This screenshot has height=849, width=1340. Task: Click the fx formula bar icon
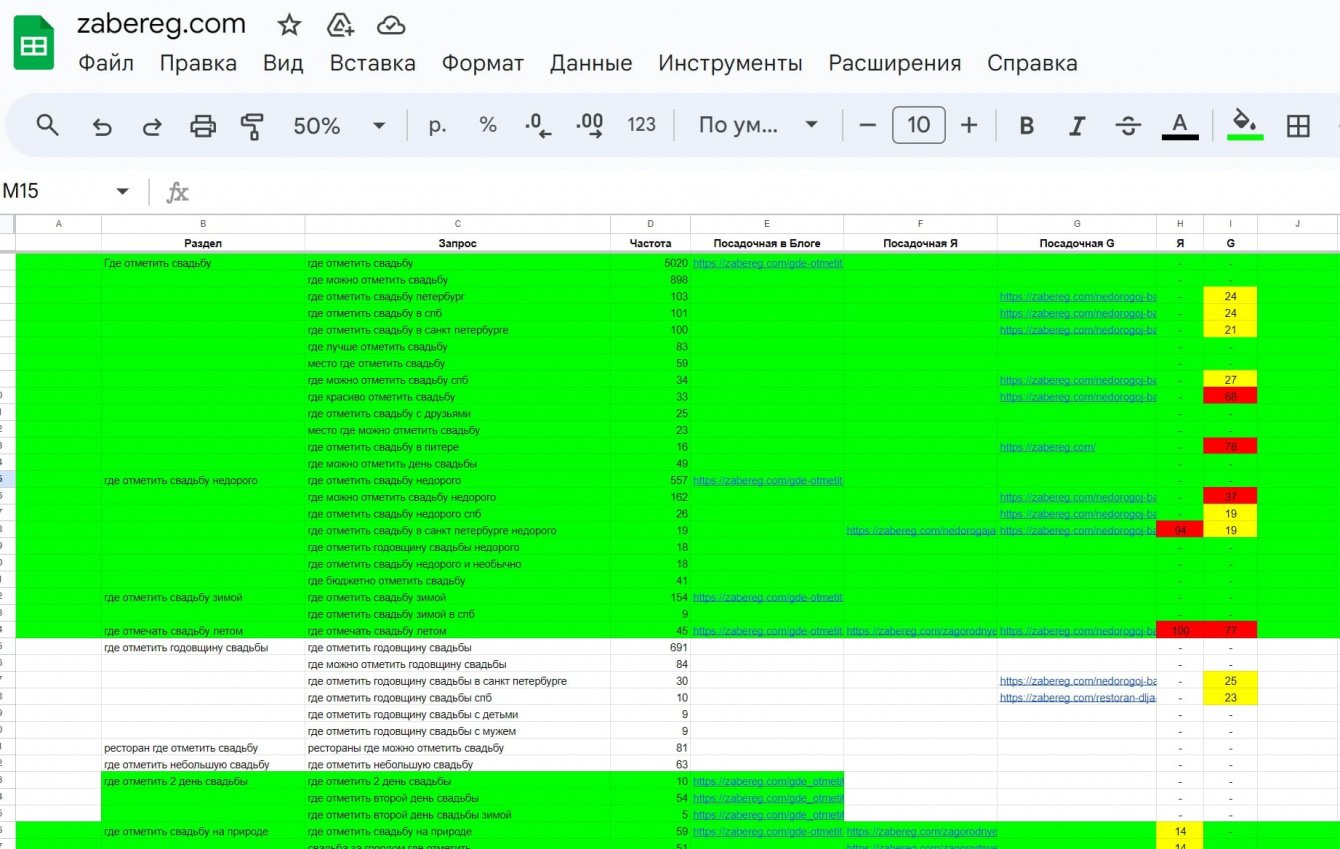click(x=177, y=192)
